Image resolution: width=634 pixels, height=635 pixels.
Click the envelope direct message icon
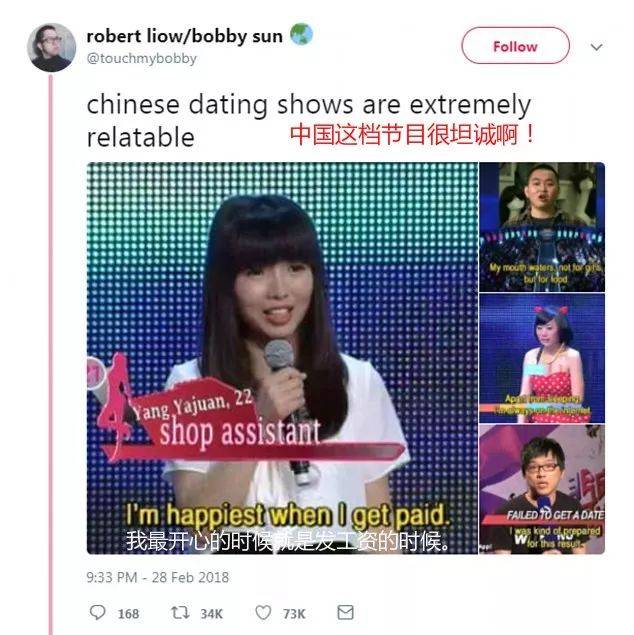[345, 612]
